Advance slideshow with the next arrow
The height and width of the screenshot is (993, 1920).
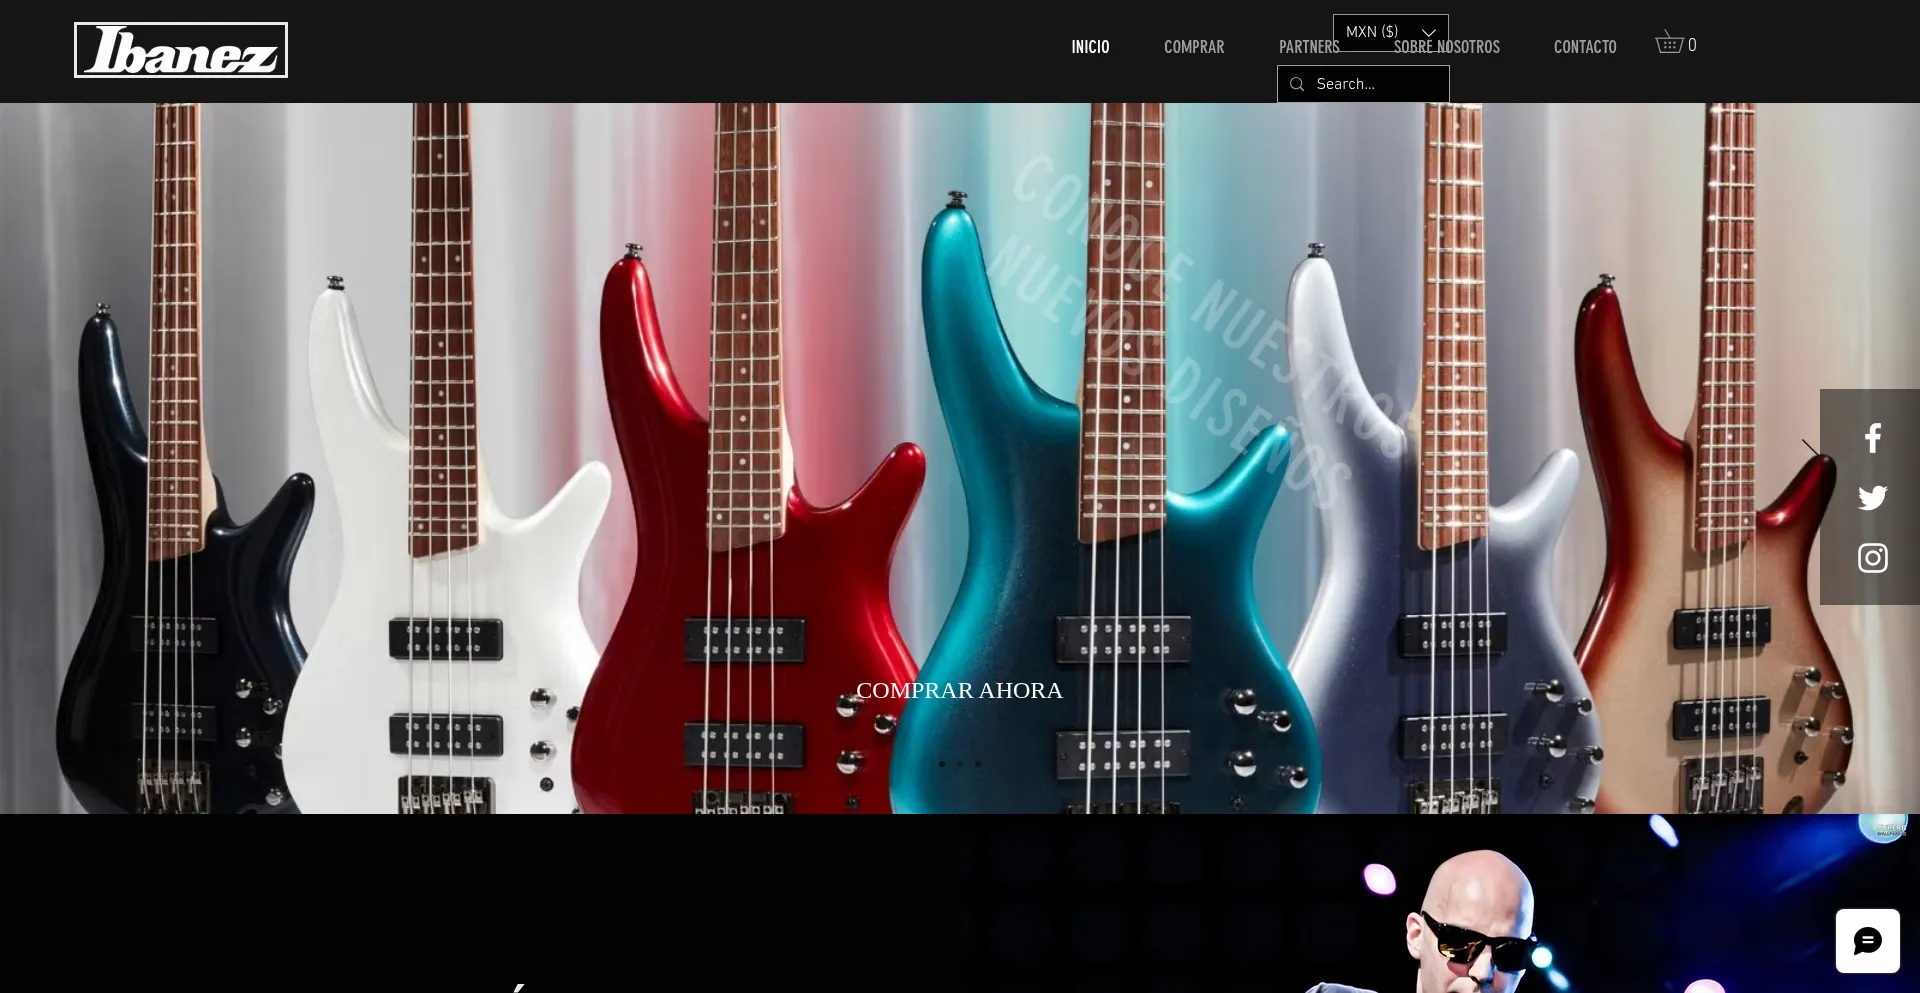pyautogui.click(x=1810, y=448)
